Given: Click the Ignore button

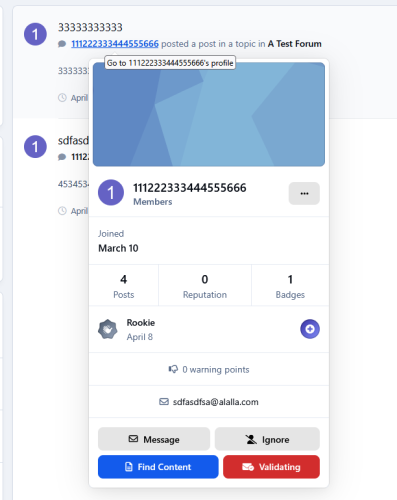Looking at the screenshot, I should [x=267, y=439].
